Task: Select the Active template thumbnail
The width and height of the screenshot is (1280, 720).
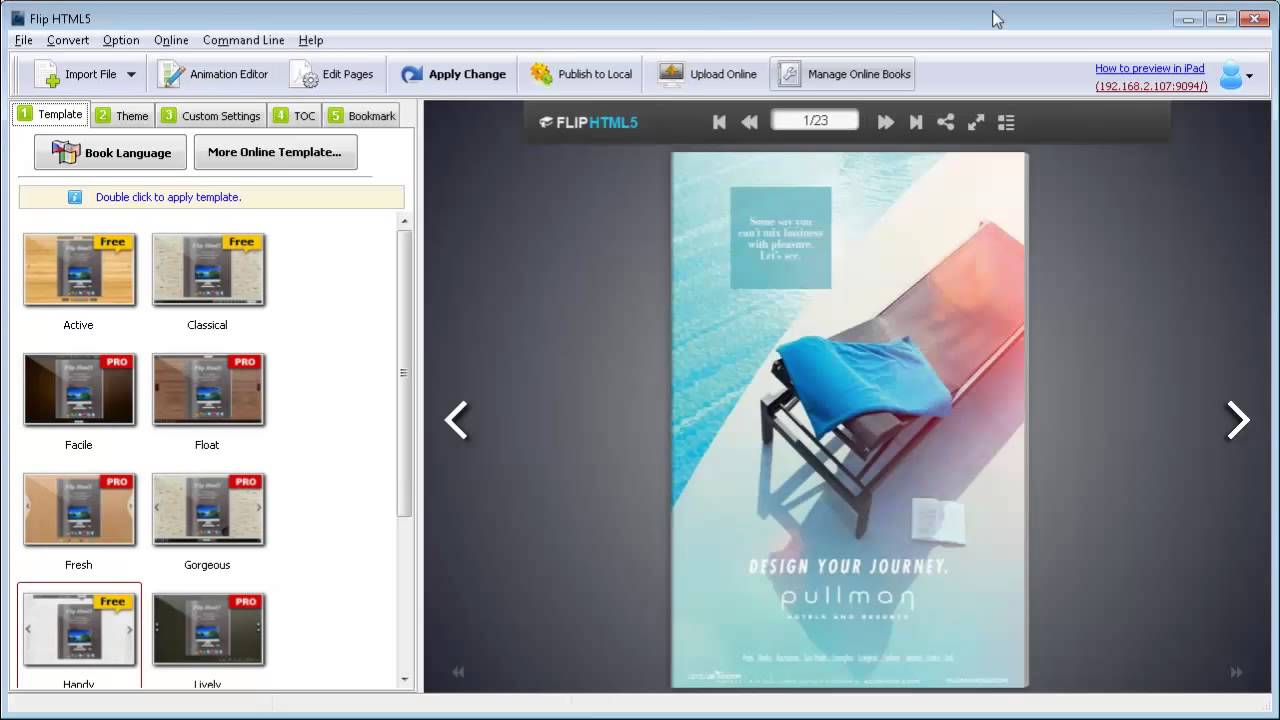Action: coord(79,270)
